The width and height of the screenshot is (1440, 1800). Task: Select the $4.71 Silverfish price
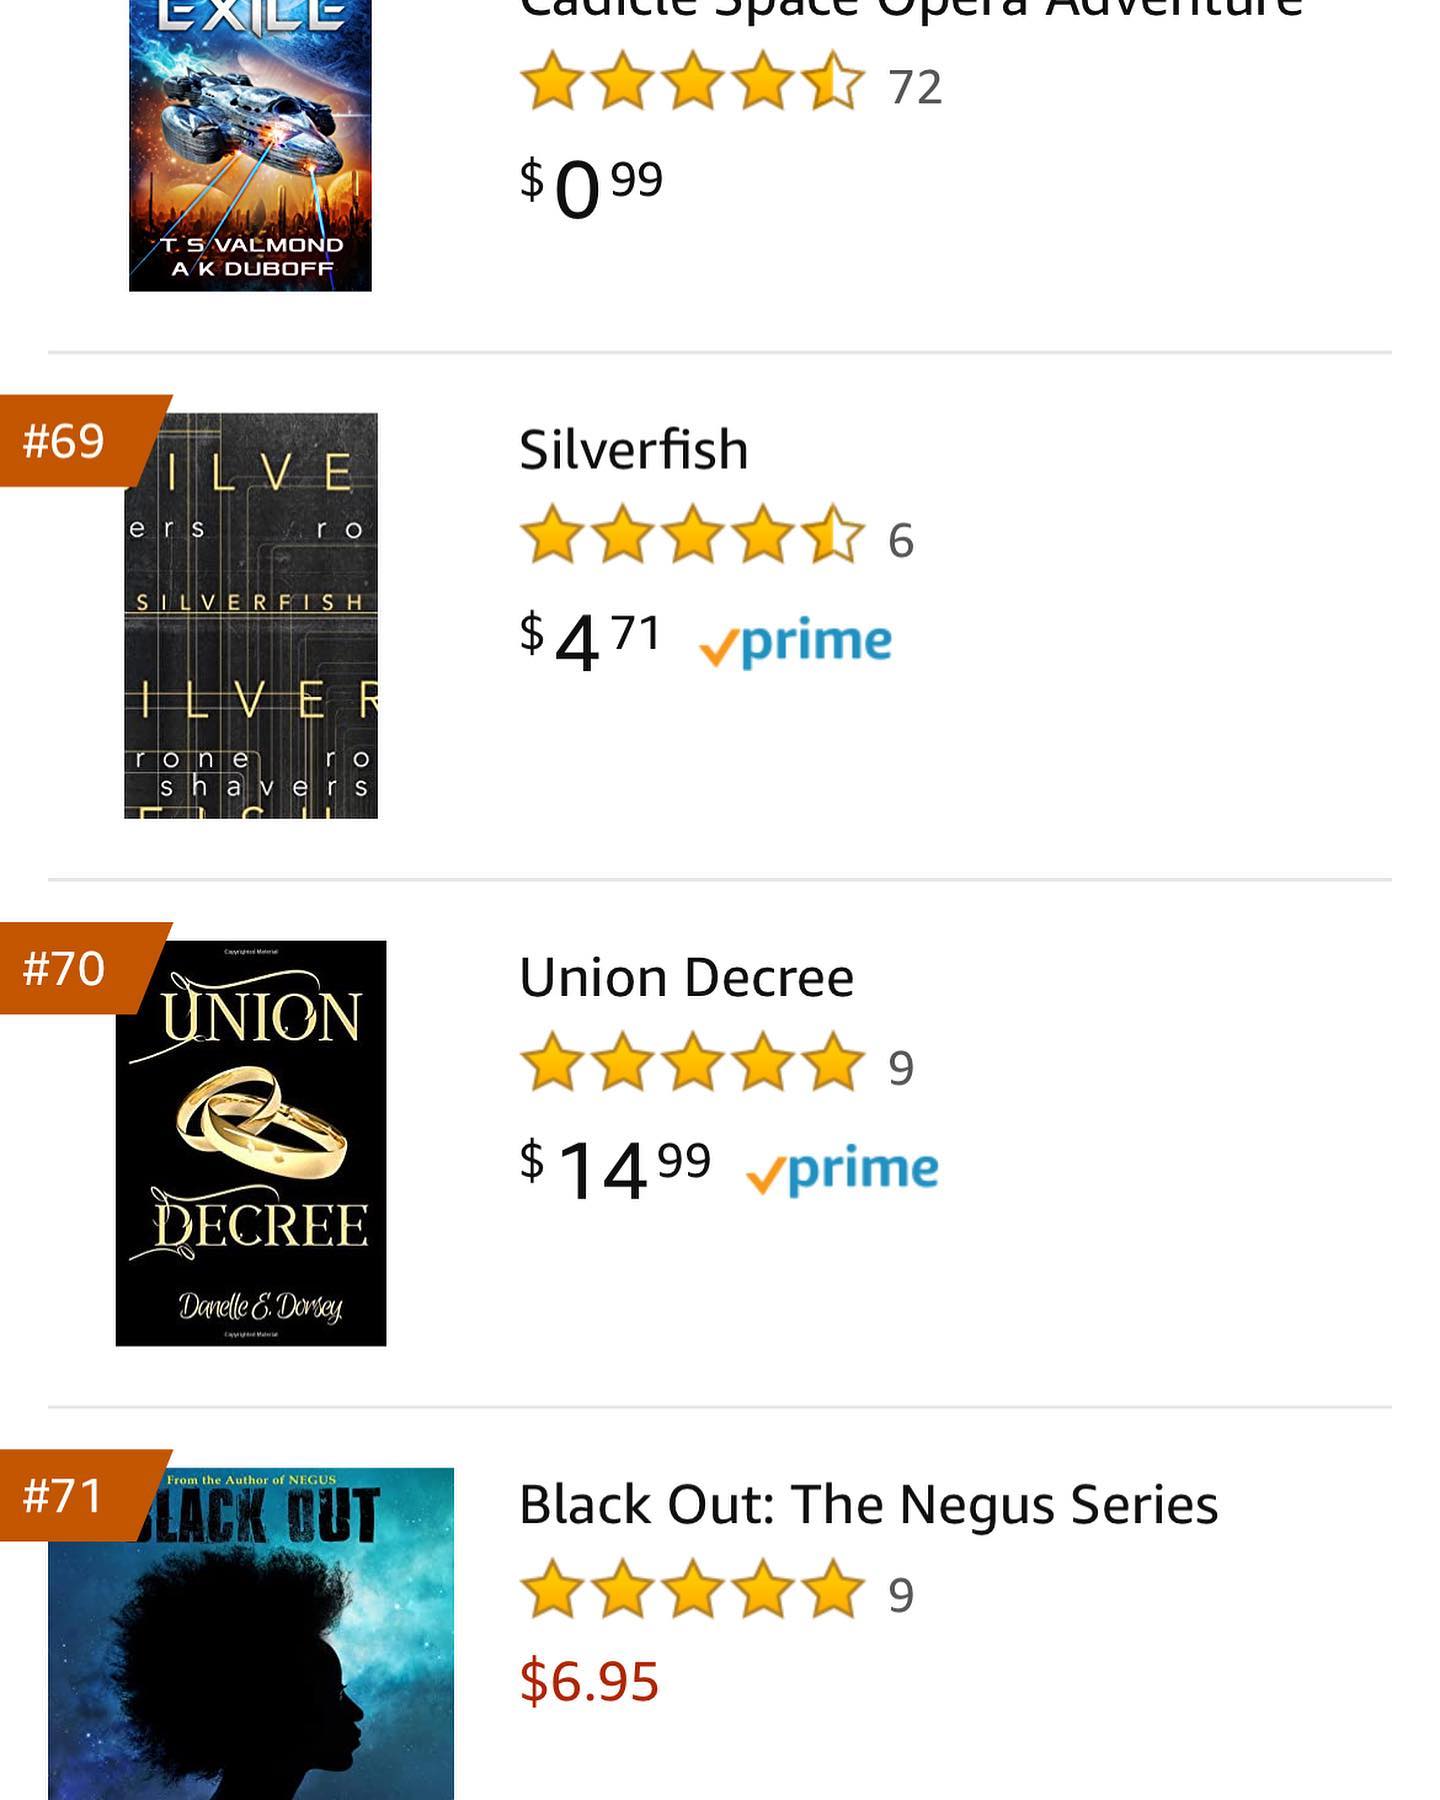coord(590,640)
